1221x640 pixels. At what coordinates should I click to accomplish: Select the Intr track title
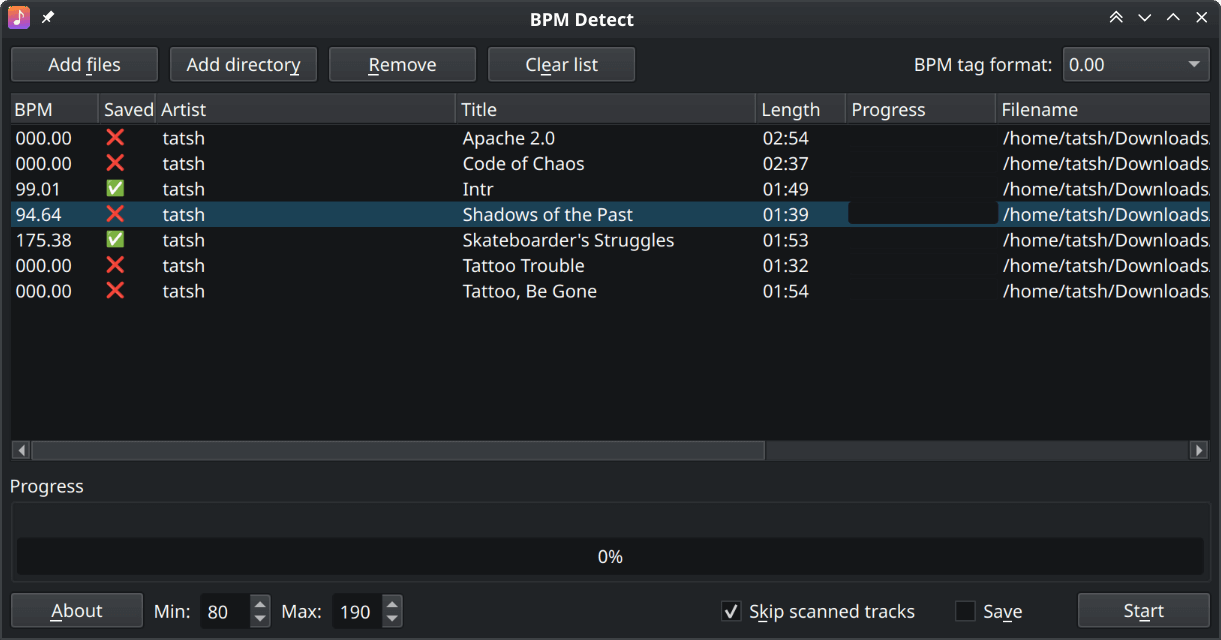478,189
